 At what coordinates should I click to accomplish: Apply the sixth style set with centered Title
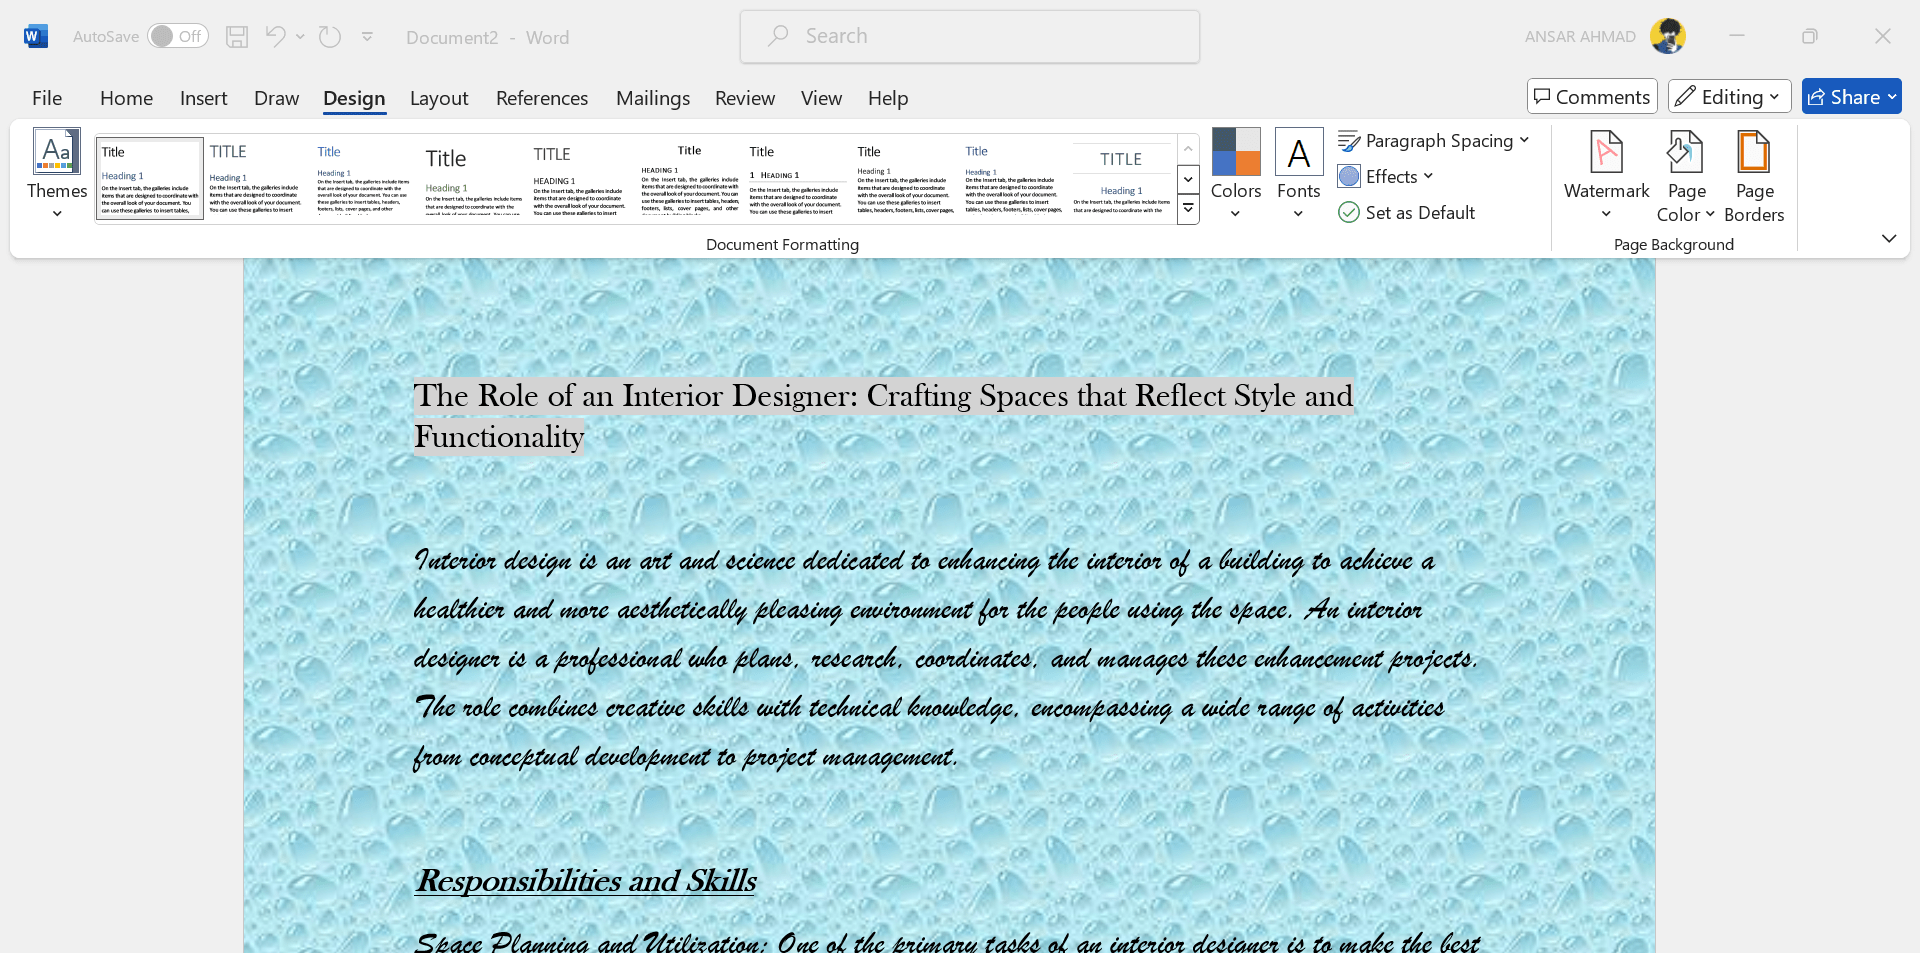coord(689,179)
